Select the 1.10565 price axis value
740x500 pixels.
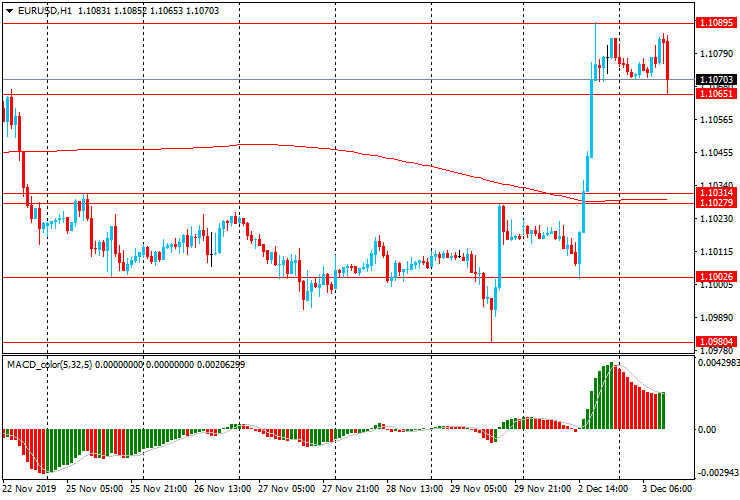[717, 120]
